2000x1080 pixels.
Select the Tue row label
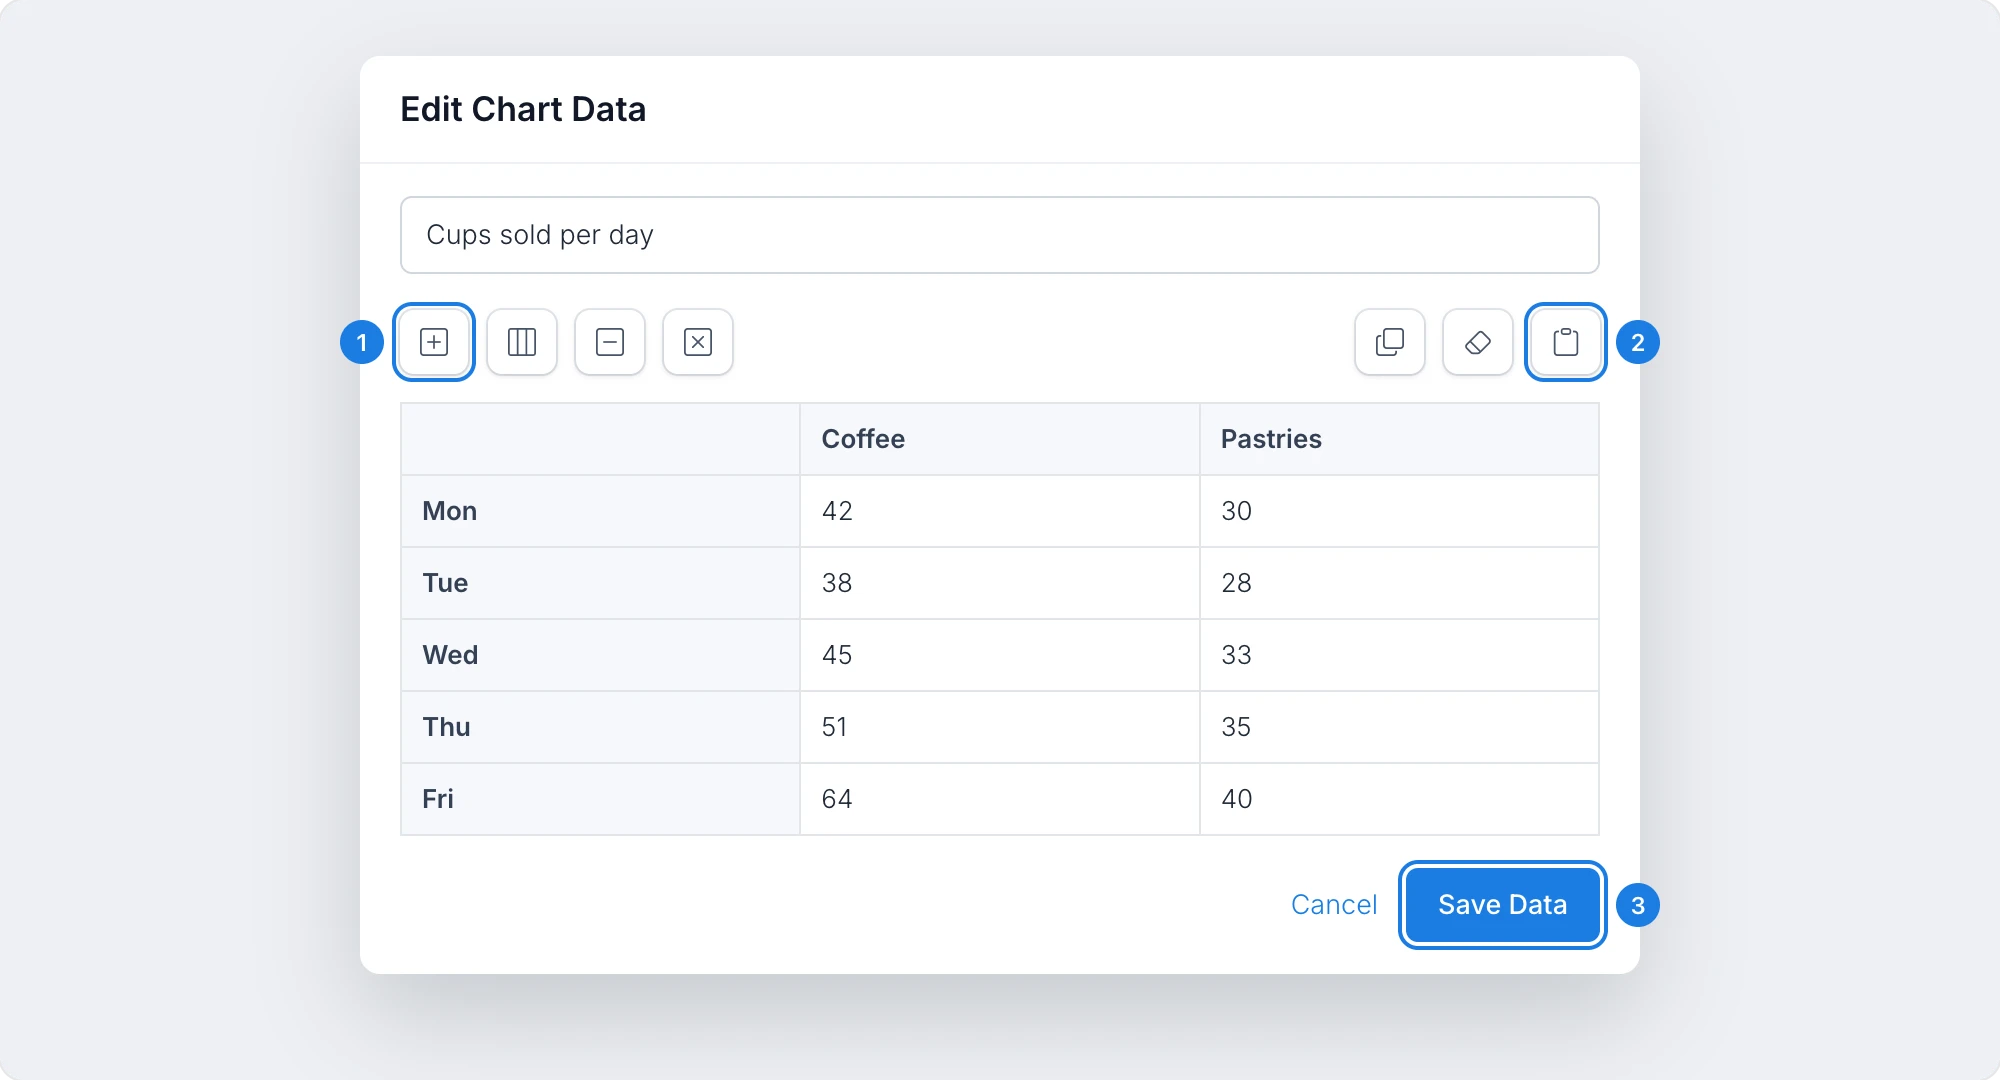pyautogui.click(x=600, y=583)
